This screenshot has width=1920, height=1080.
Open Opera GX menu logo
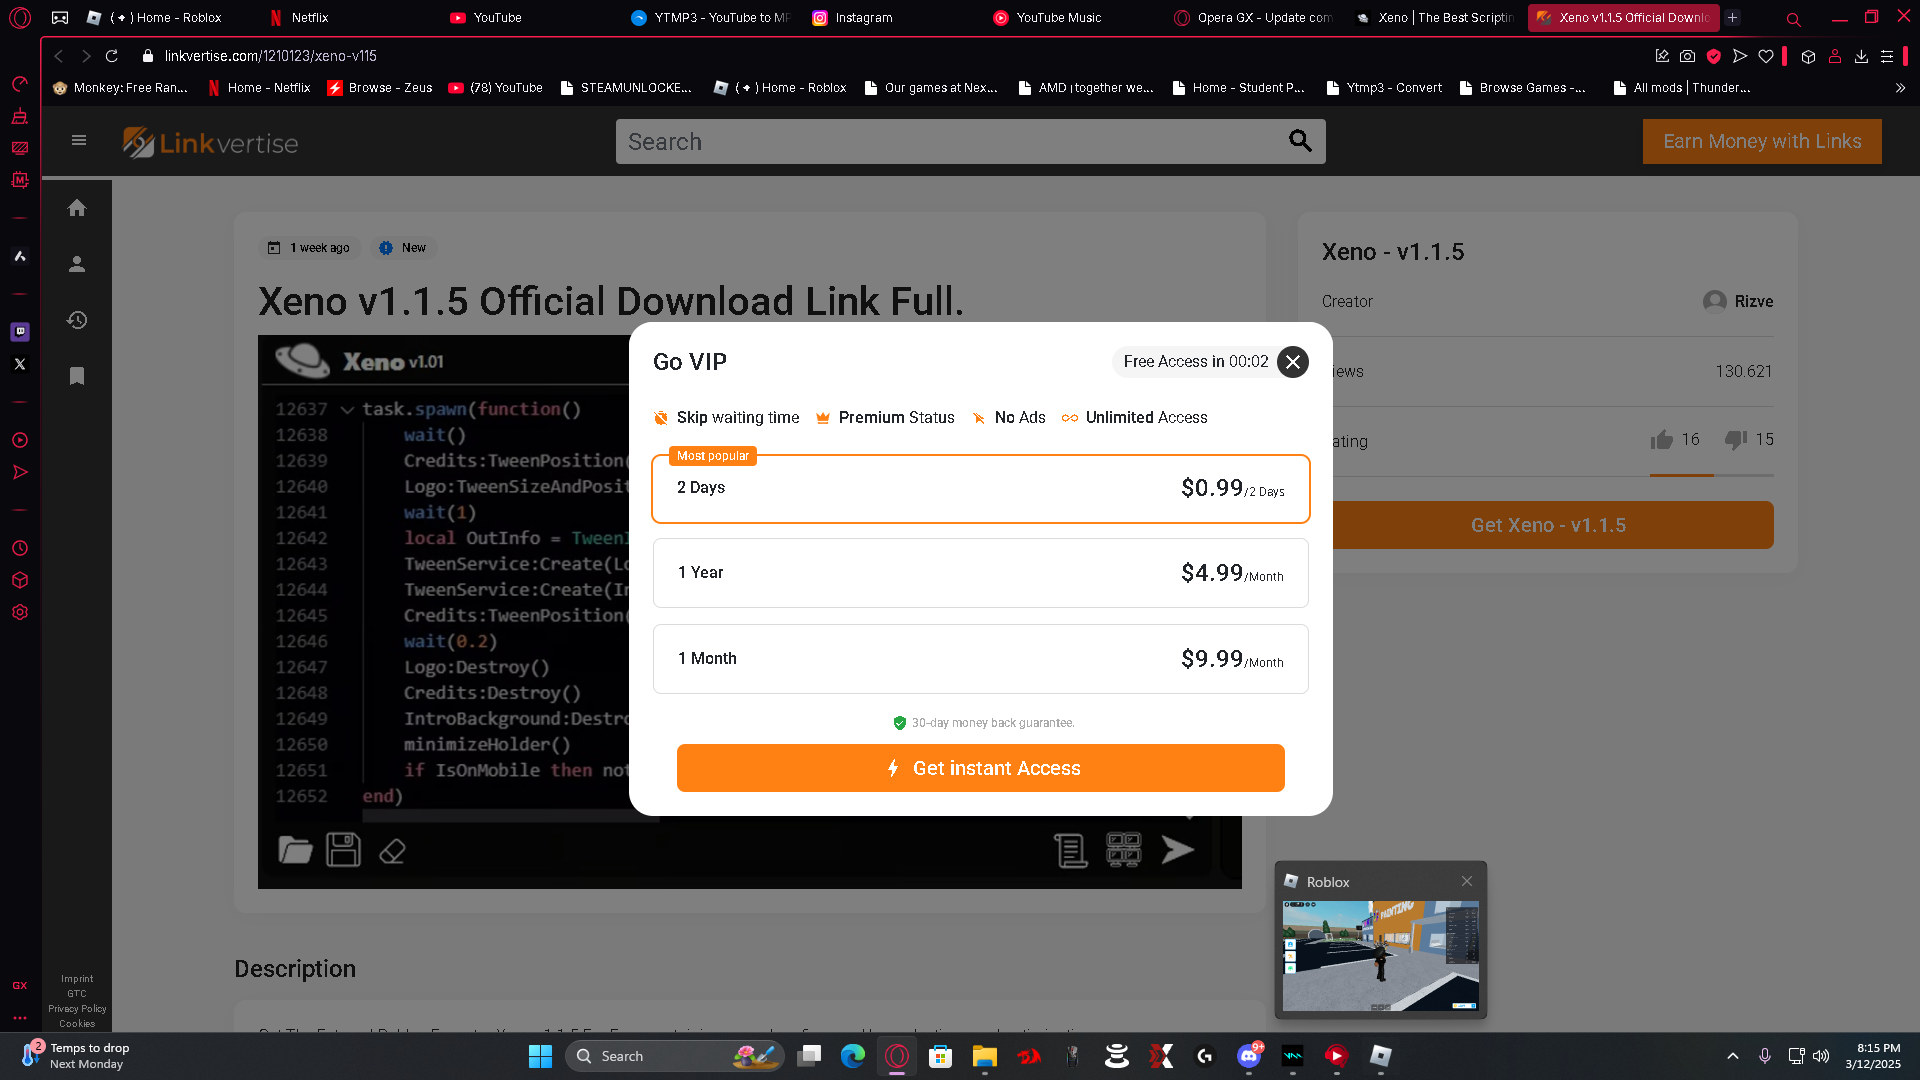[20, 18]
